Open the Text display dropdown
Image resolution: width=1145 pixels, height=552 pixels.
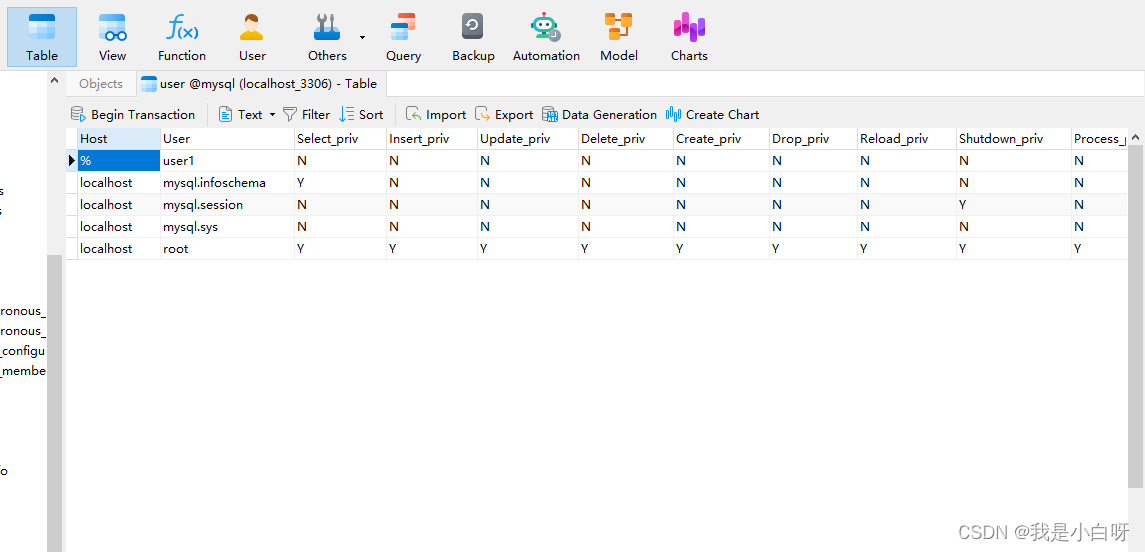point(248,115)
